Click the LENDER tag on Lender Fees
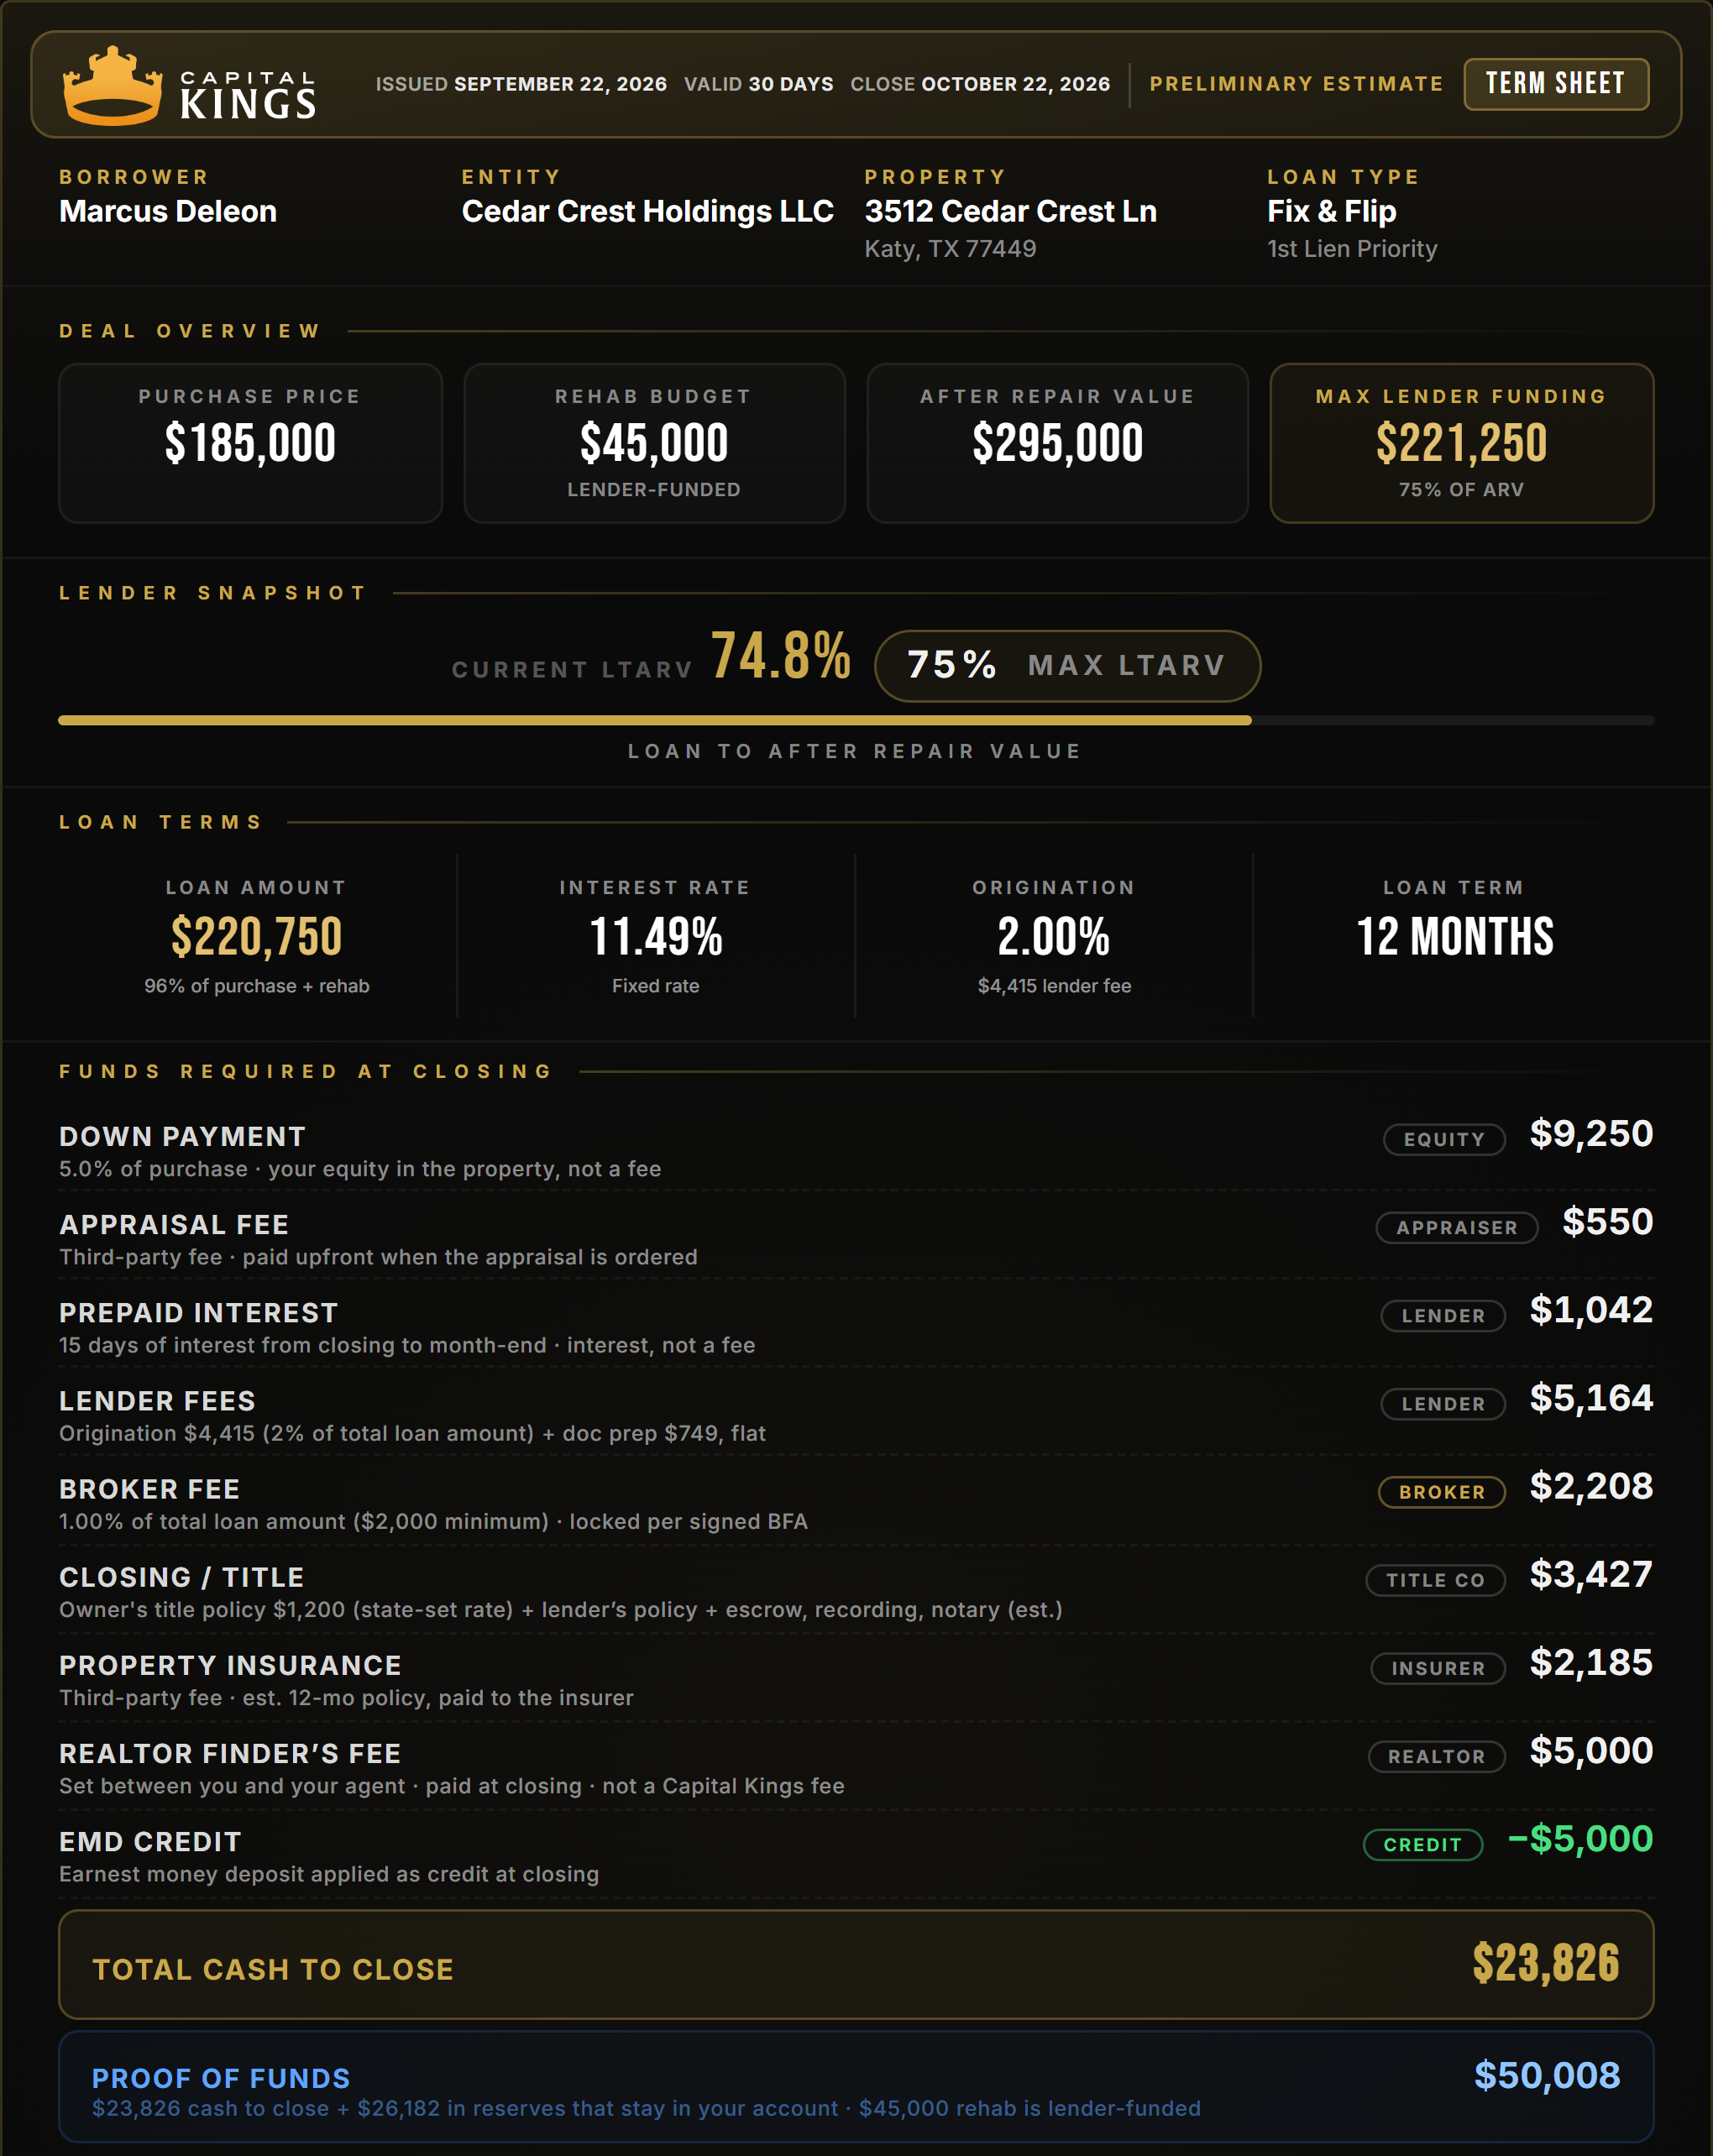1713x2156 pixels. (x=1443, y=1403)
